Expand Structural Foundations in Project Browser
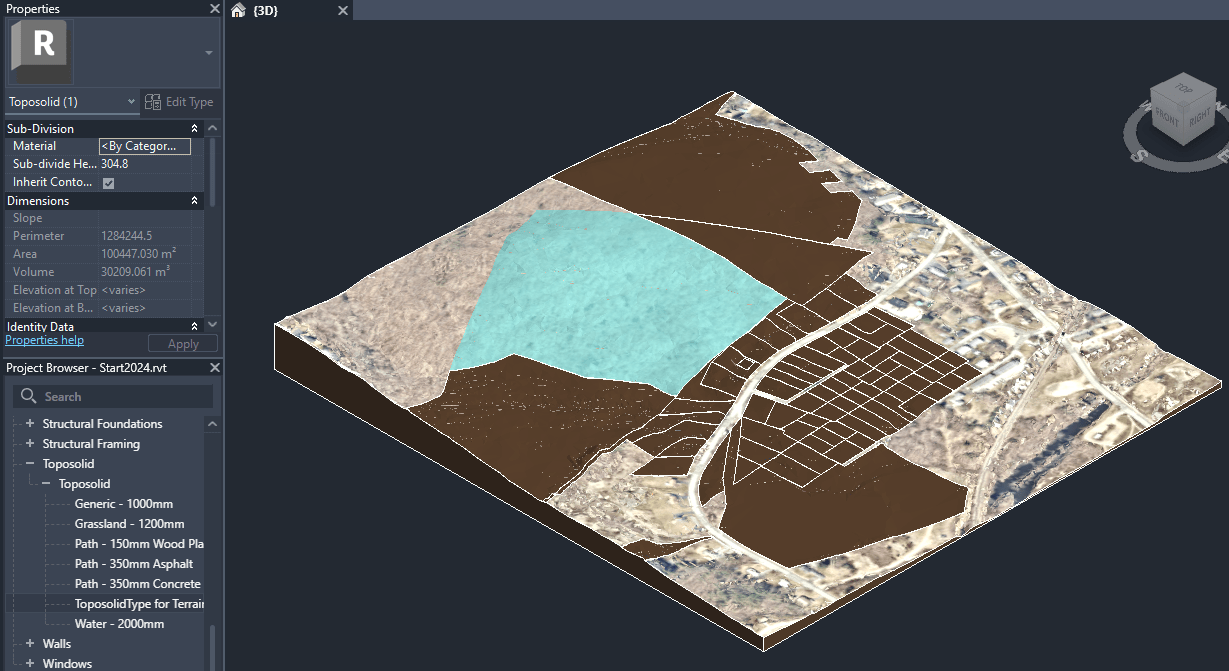 coord(29,423)
